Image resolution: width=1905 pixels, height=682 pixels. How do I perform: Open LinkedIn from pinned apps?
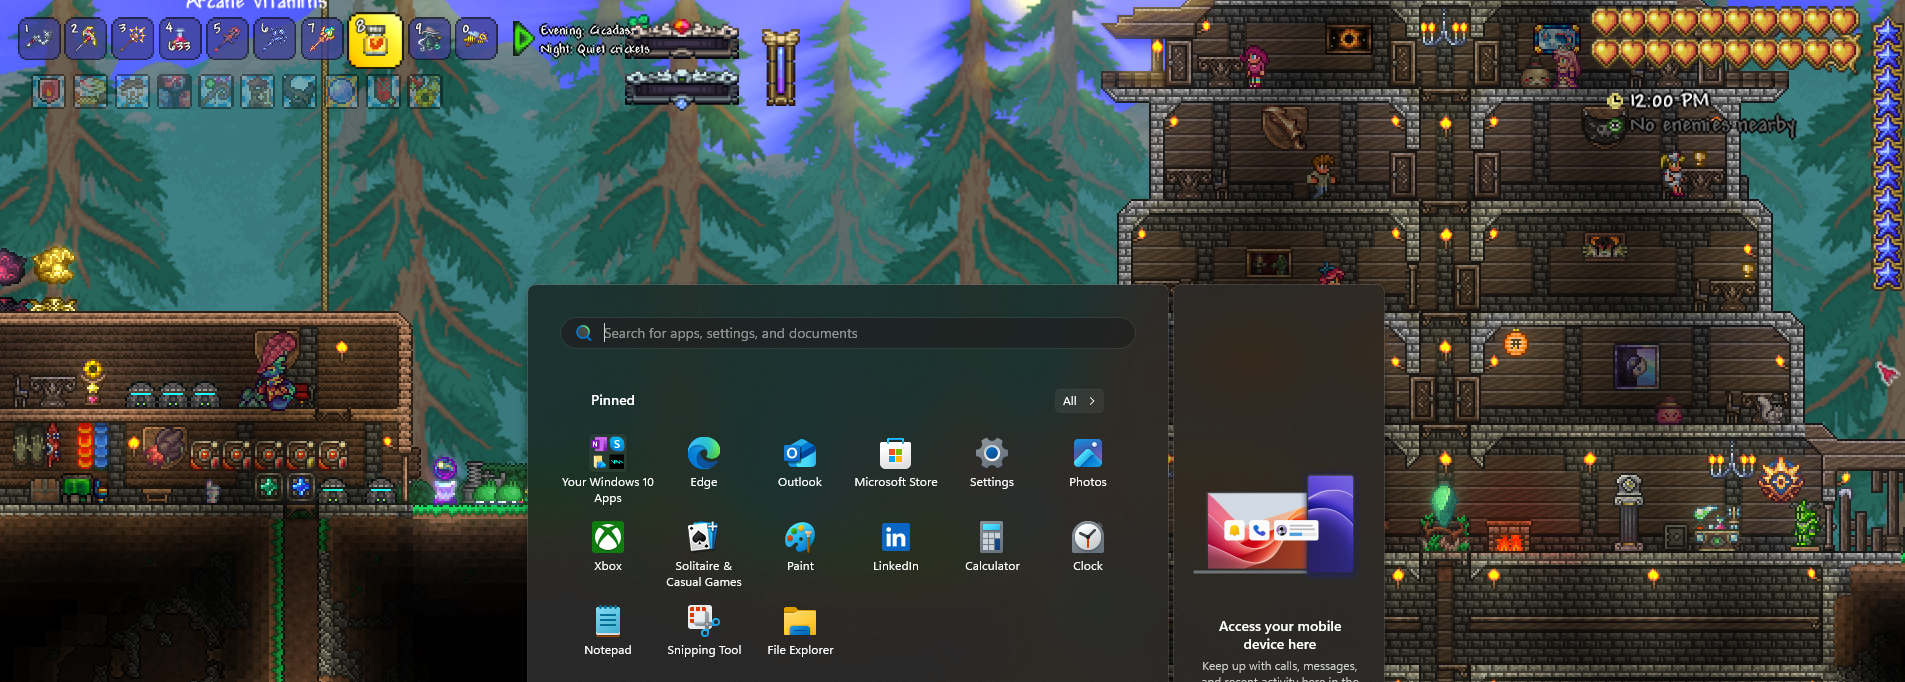pos(896,547)
